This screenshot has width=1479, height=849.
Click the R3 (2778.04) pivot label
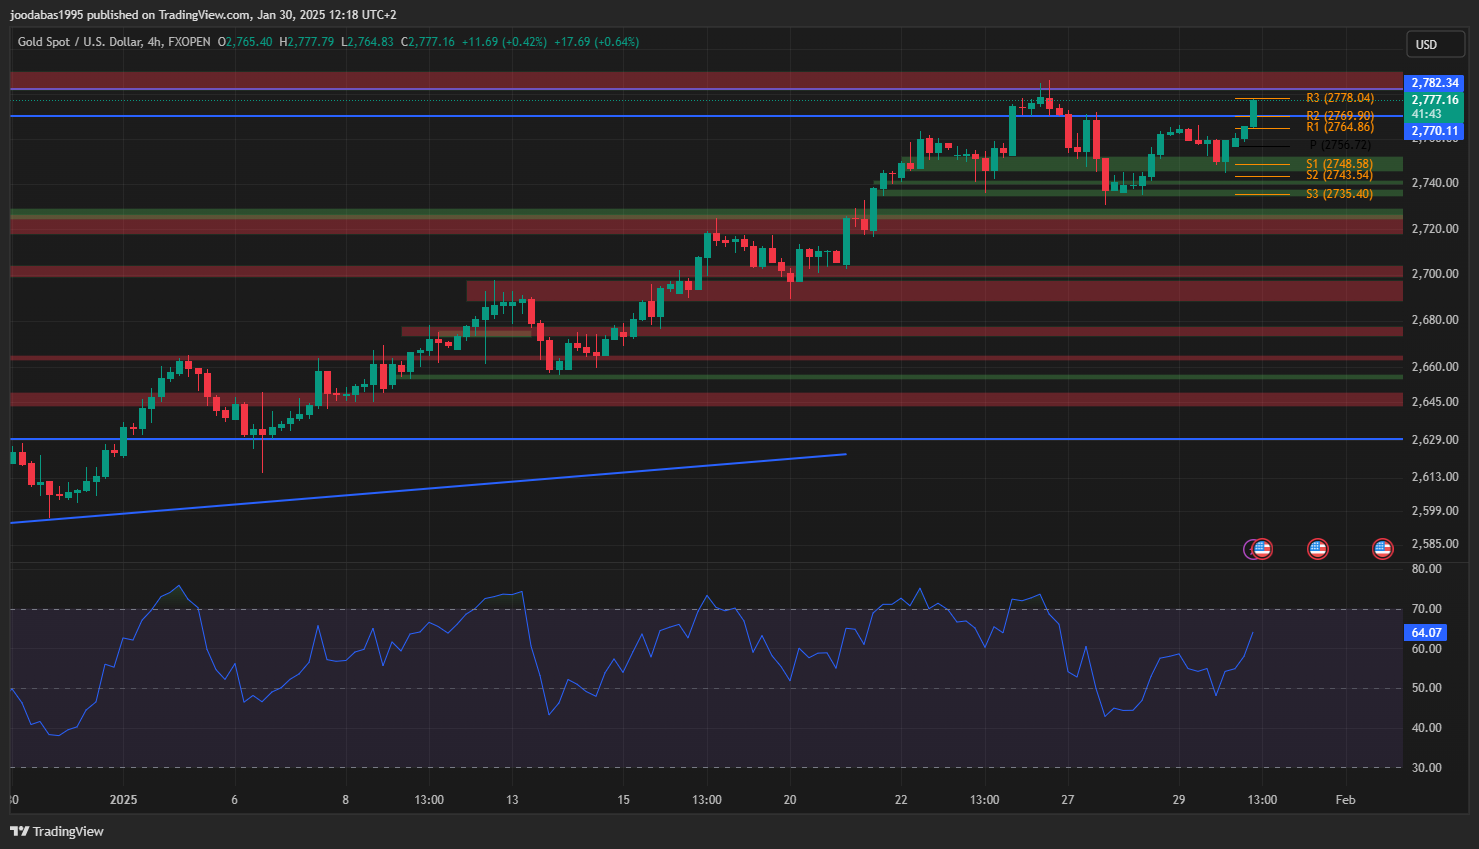pos(1339,98)
